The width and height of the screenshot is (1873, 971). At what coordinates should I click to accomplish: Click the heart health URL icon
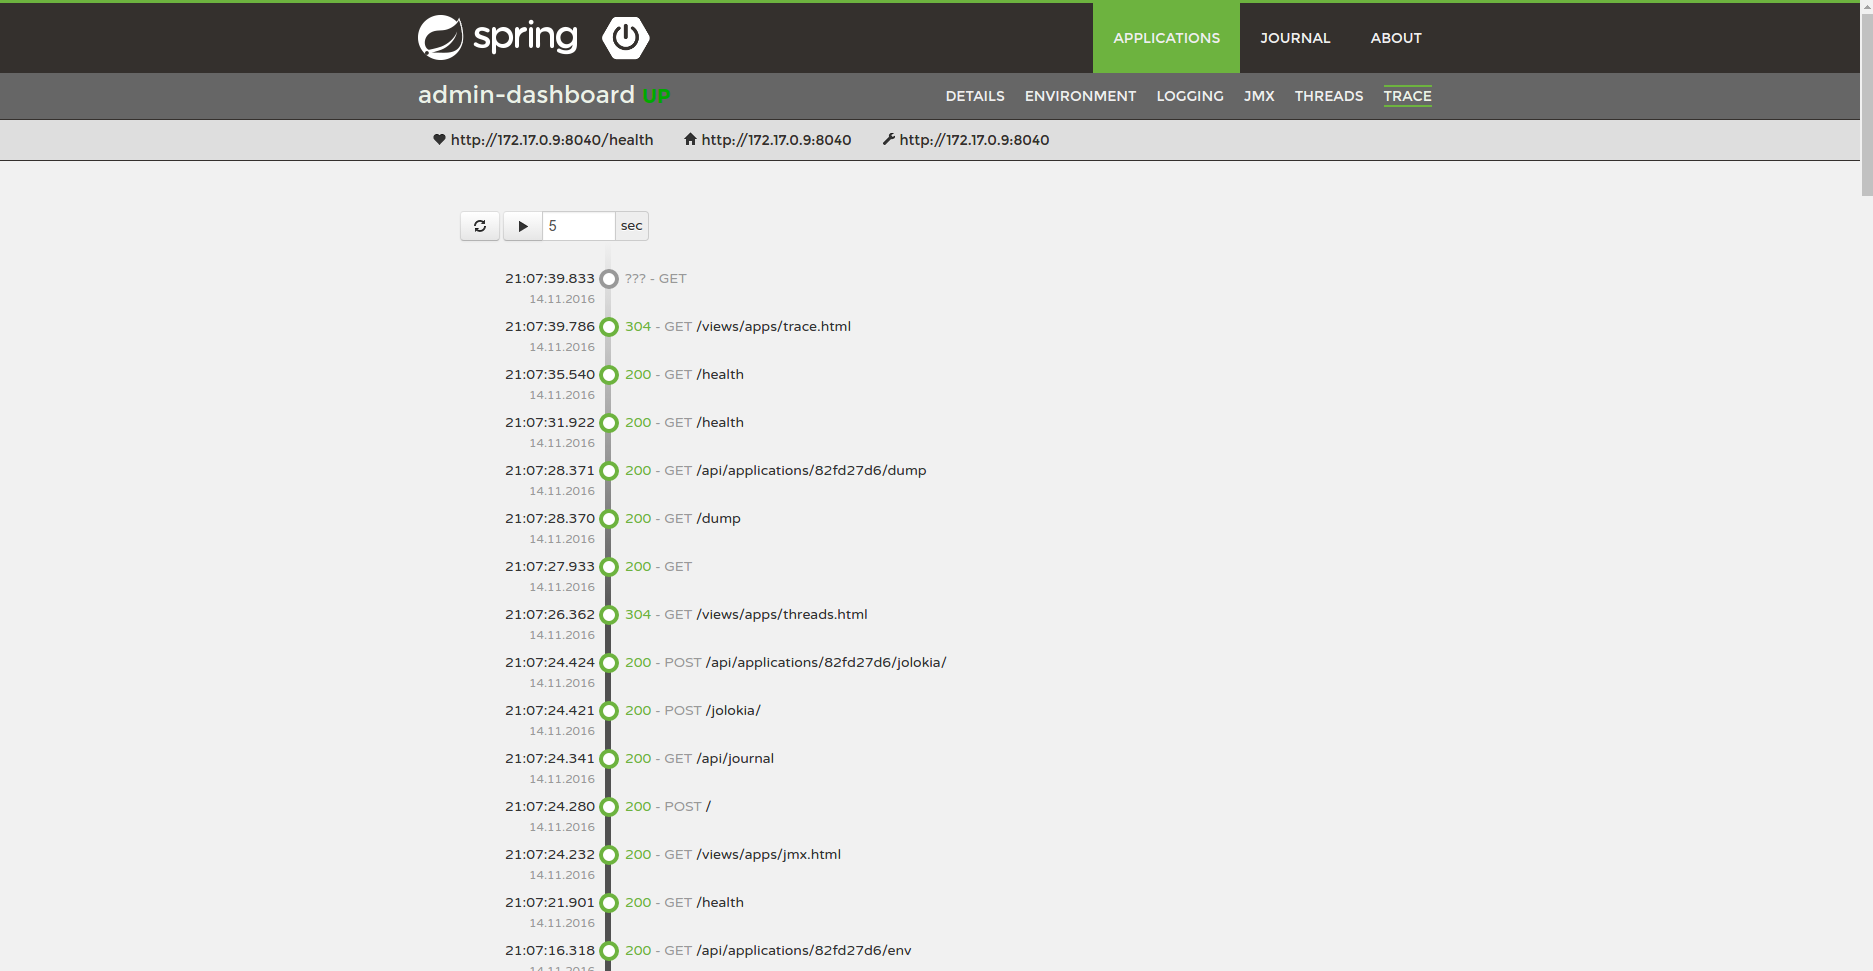point(439,140)
